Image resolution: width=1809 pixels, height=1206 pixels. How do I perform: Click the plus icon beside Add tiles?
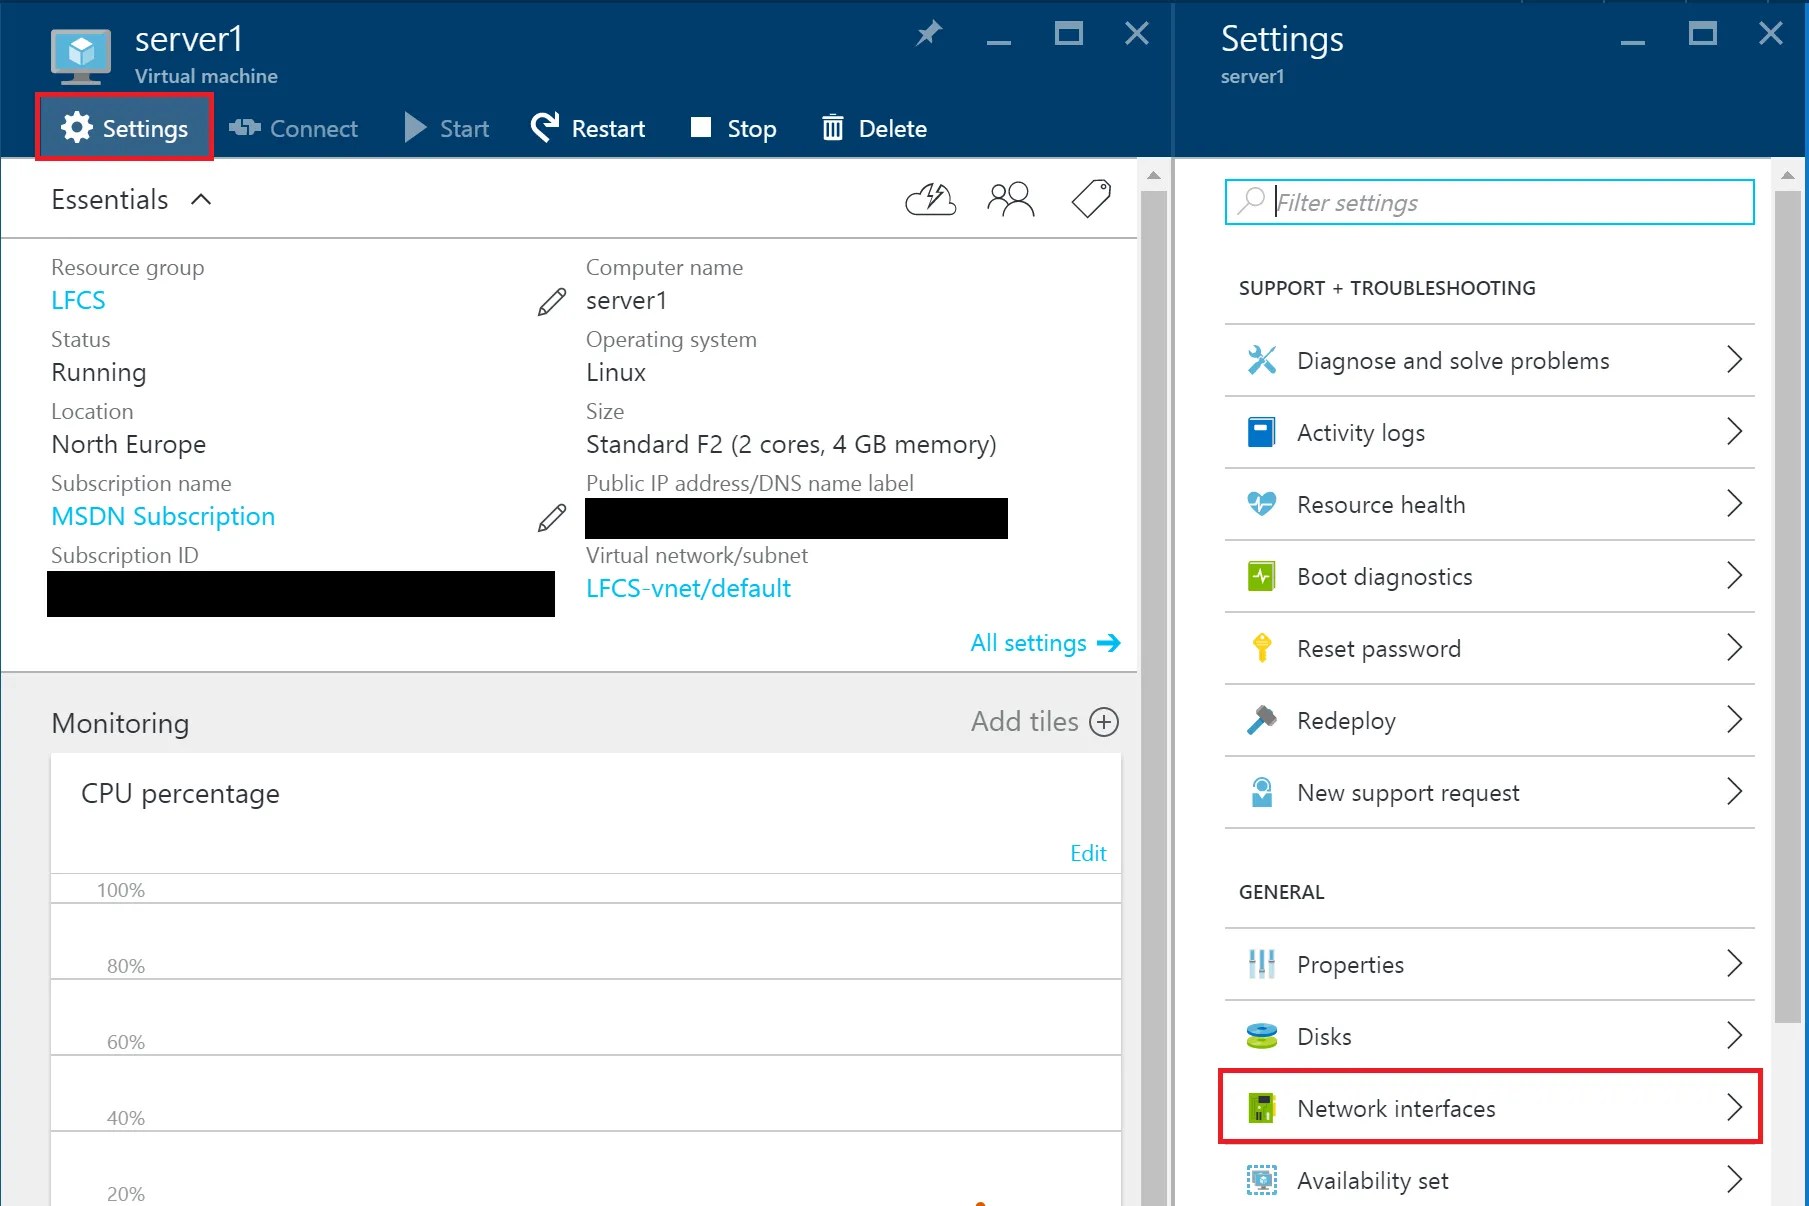(x=1104, y=722)
